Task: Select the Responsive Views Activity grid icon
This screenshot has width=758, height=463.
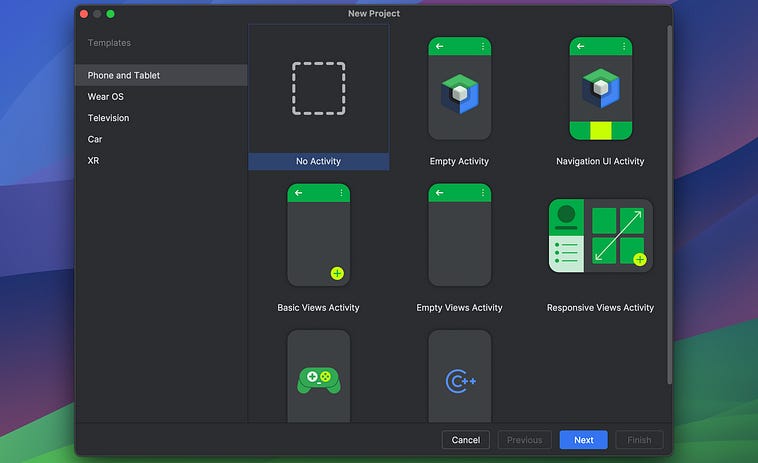Action: click(600, 235)
